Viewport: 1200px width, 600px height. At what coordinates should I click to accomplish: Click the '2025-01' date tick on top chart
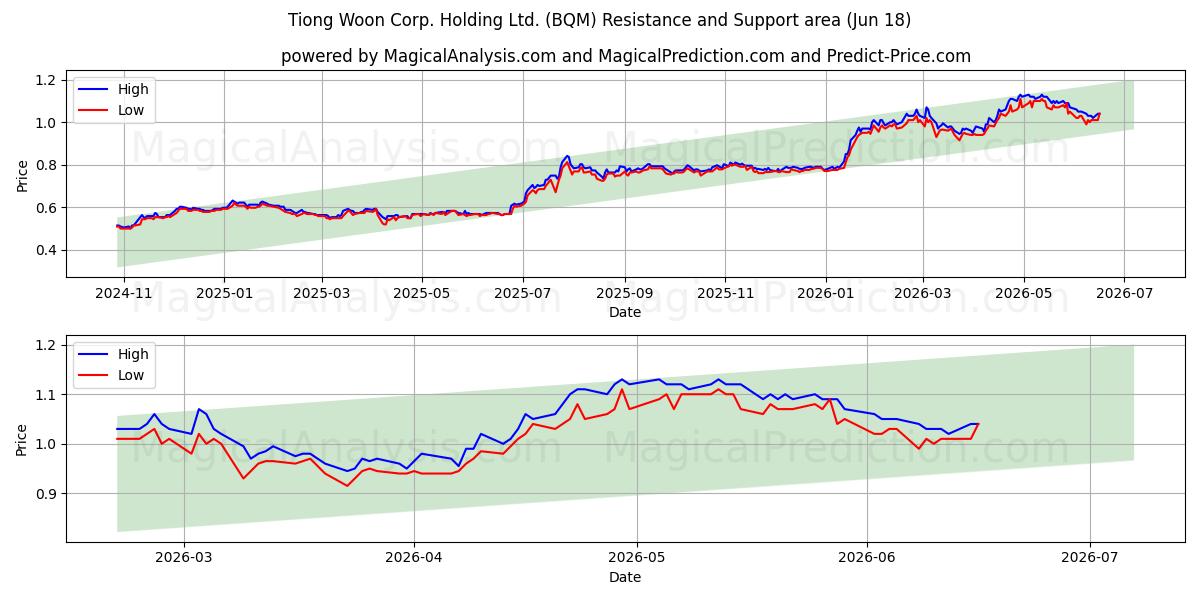[x=224, y=293]
